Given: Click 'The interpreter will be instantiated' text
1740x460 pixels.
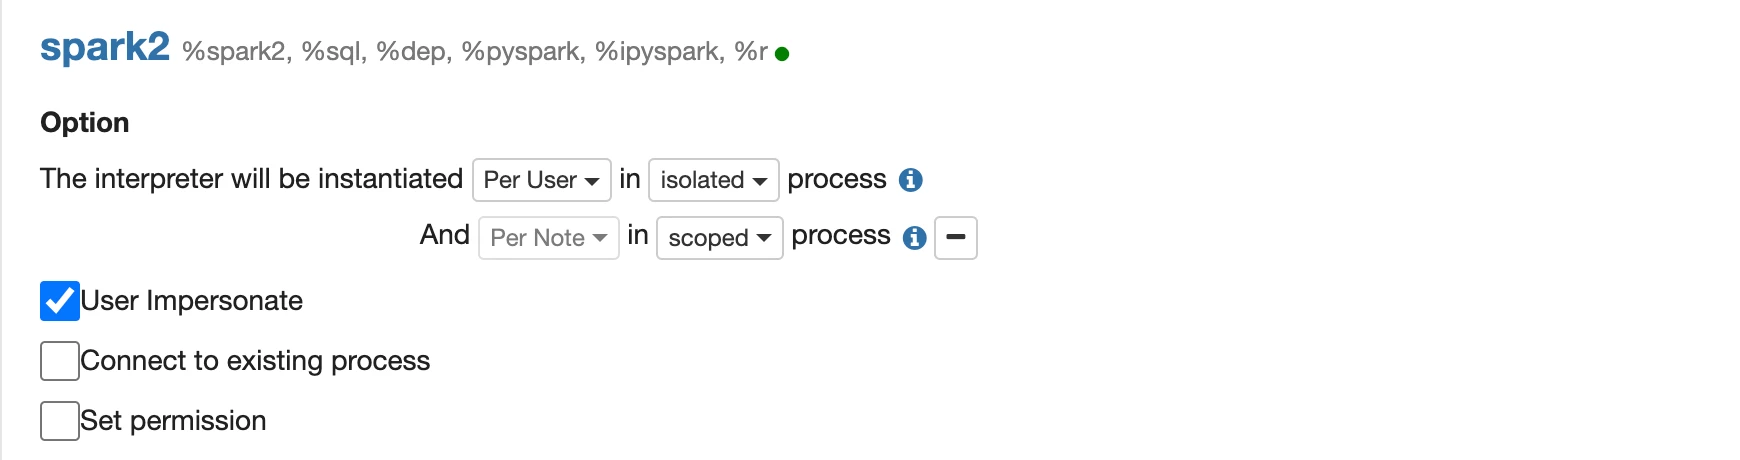Looking at the screenshot, I should [x=251, y=179].
